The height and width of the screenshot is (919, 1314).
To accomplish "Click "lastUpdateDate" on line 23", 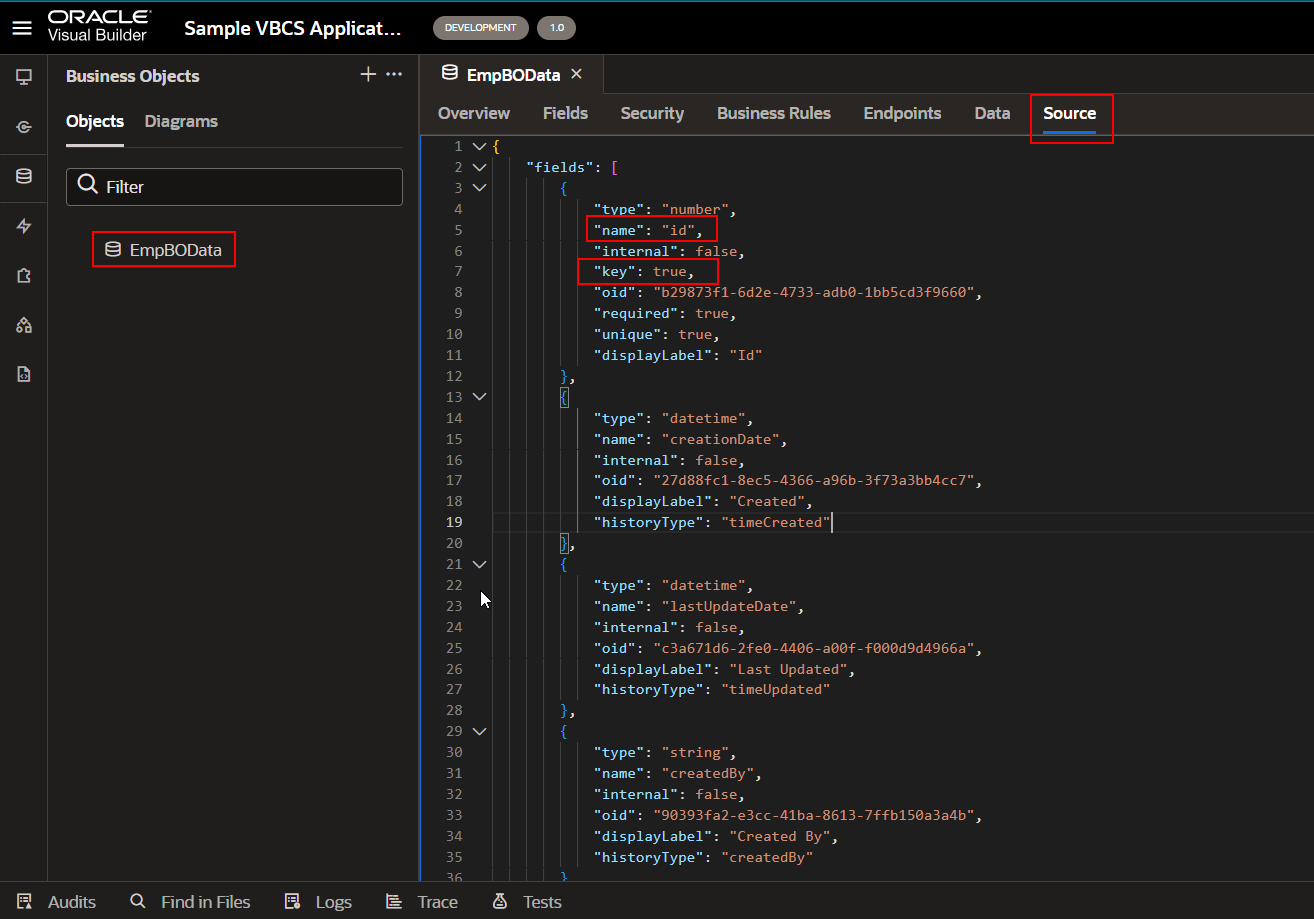I will coord(732,606).
